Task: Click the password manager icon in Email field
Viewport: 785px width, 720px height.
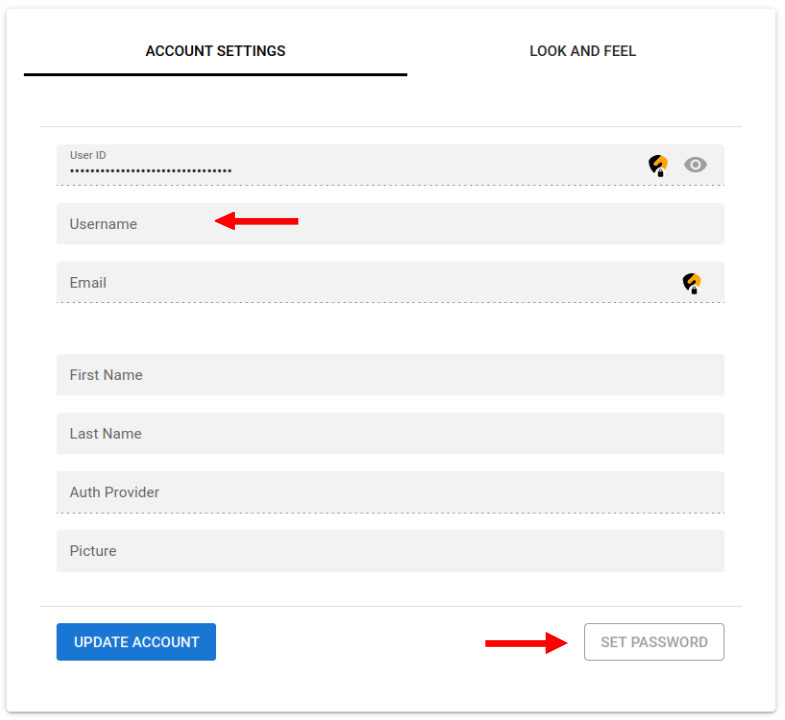Action: click(x=691, y=283)
